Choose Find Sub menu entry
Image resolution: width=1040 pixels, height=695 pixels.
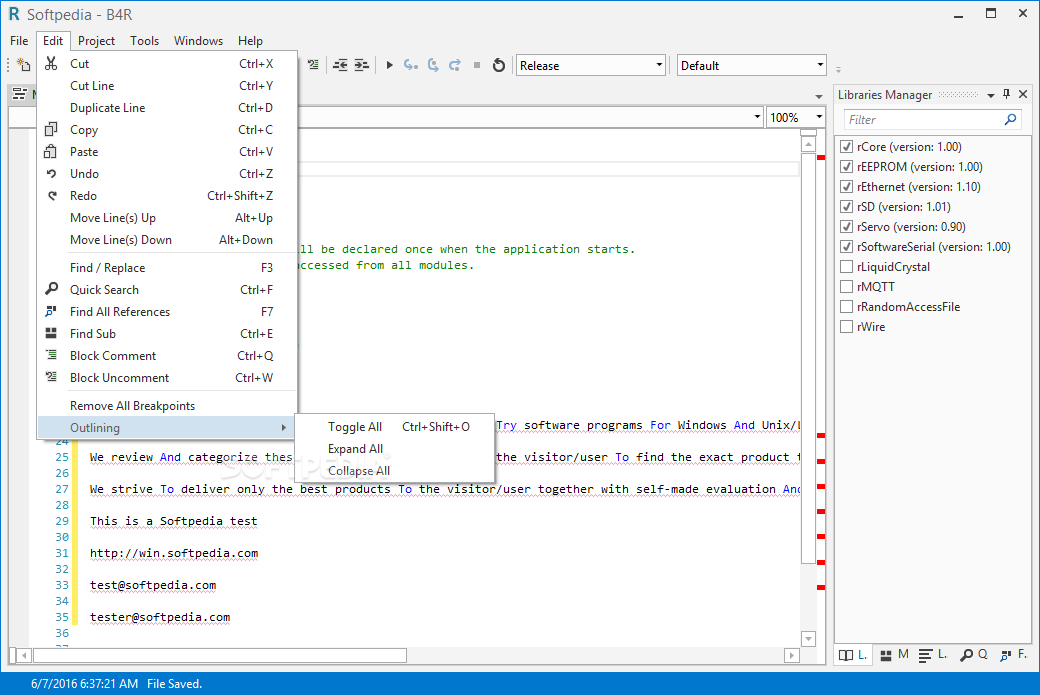[167, 334]
